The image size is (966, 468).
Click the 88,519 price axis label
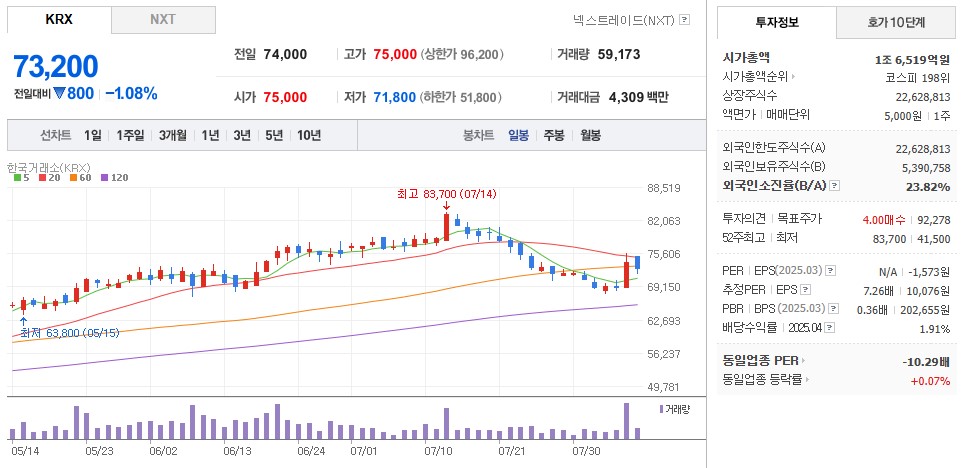click(x=664, y=188)
